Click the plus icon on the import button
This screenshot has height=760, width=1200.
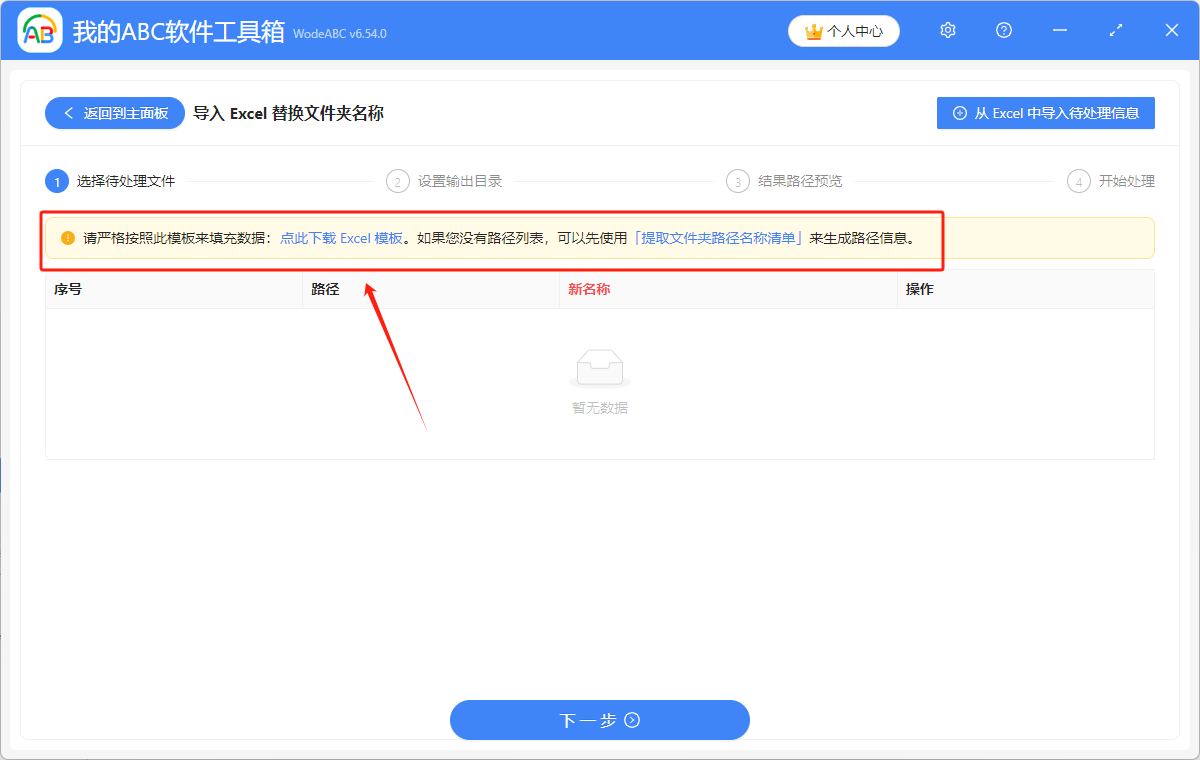(x=959, y=113)
